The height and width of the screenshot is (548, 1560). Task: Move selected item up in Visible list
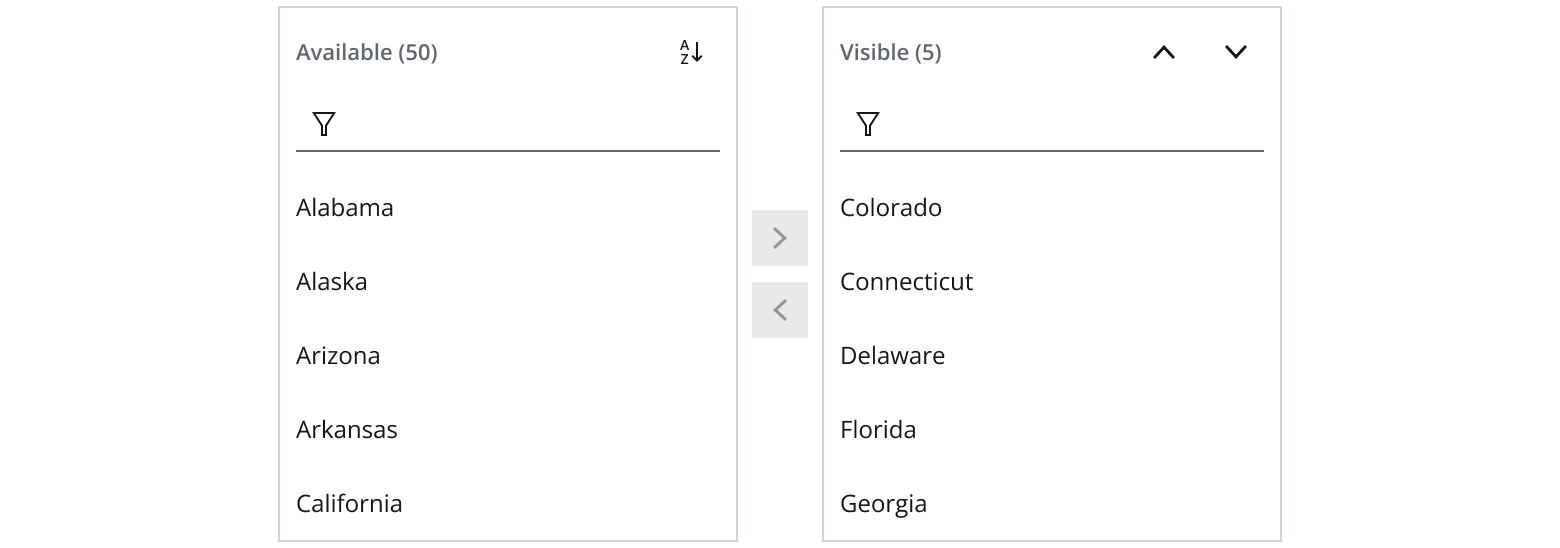point(1163,52)
